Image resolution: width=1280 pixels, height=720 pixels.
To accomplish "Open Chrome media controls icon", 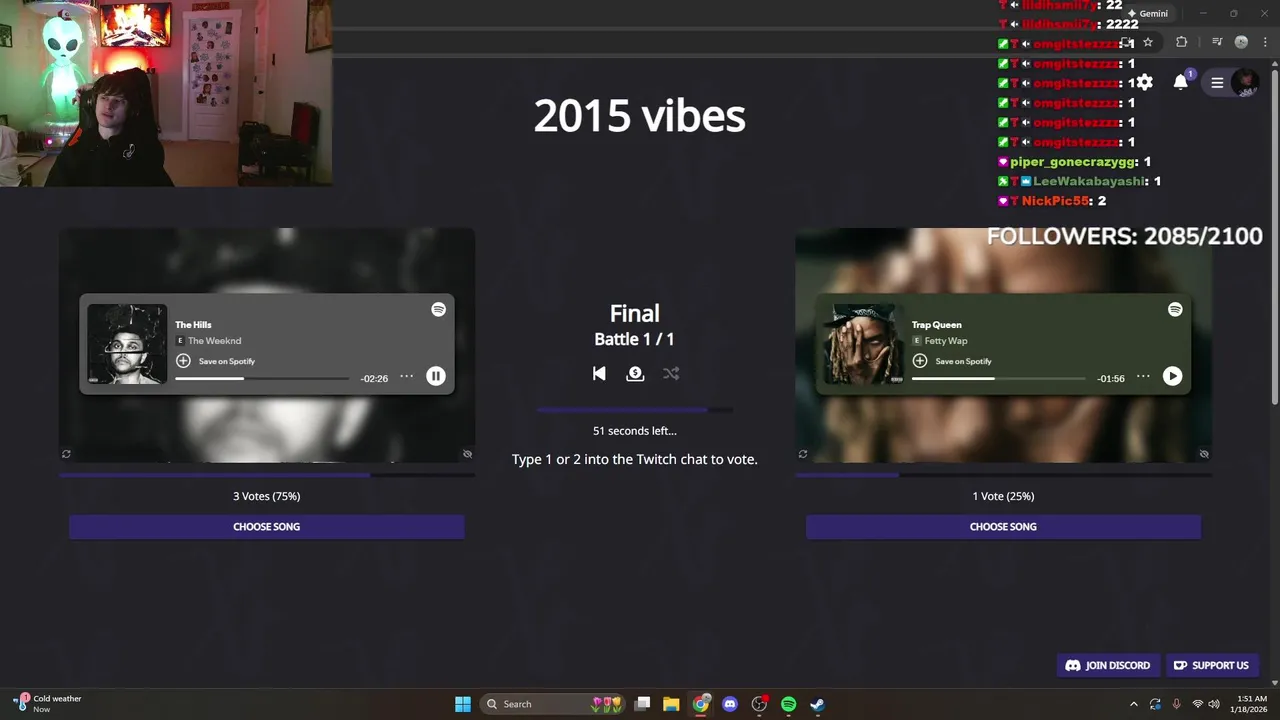I will point(1217,42).
